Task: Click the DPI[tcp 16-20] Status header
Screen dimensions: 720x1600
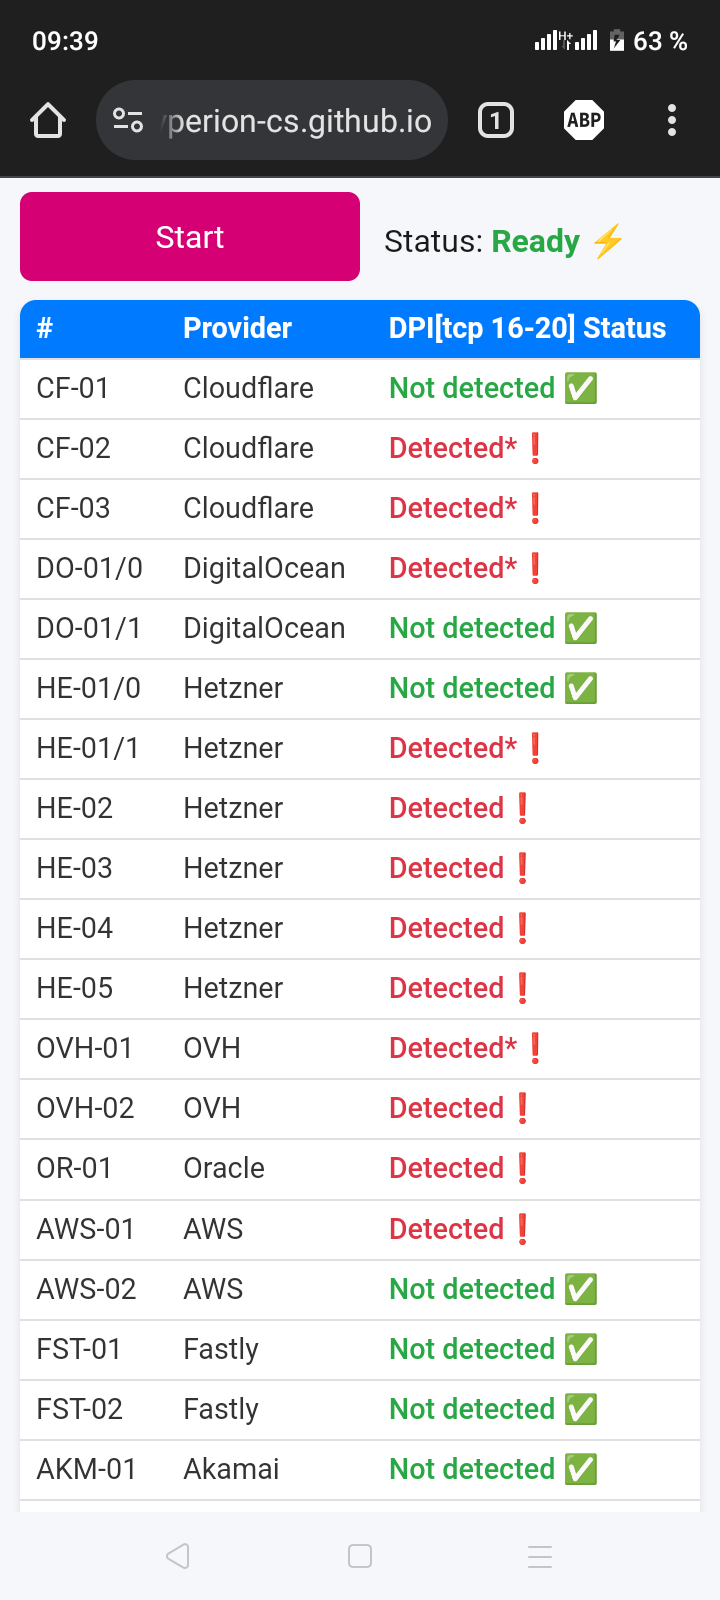Action: (x=527, y=328)
